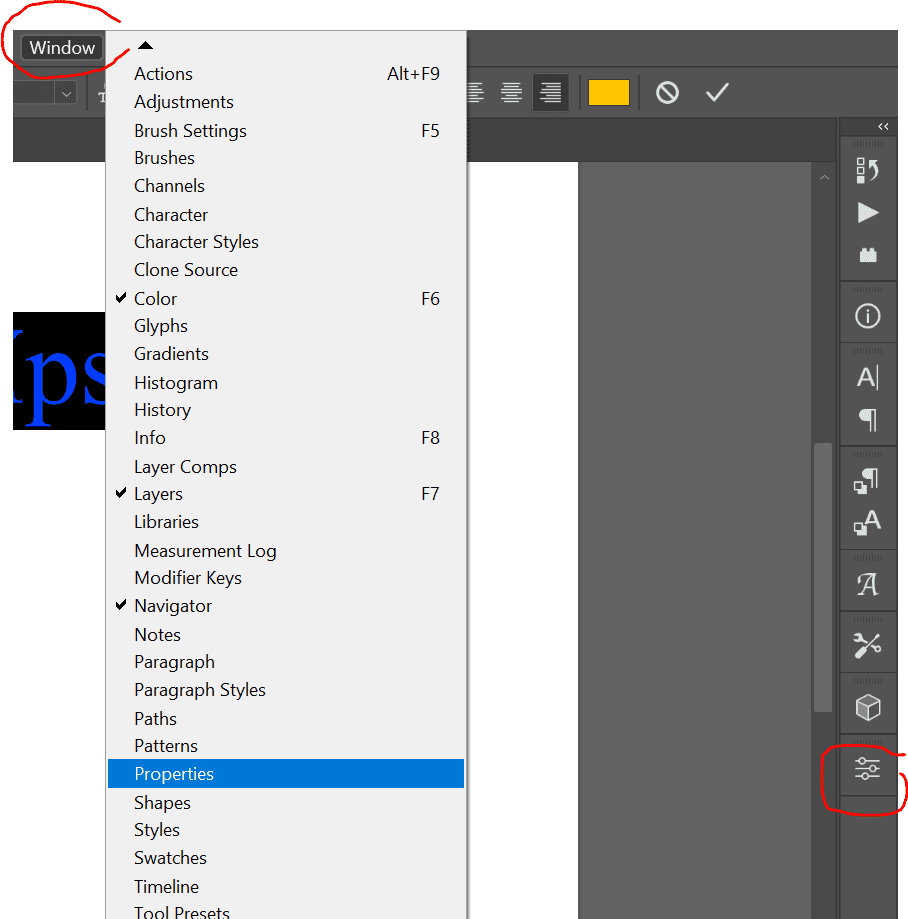Open Histogram from the menu

[x=286, y=382]
